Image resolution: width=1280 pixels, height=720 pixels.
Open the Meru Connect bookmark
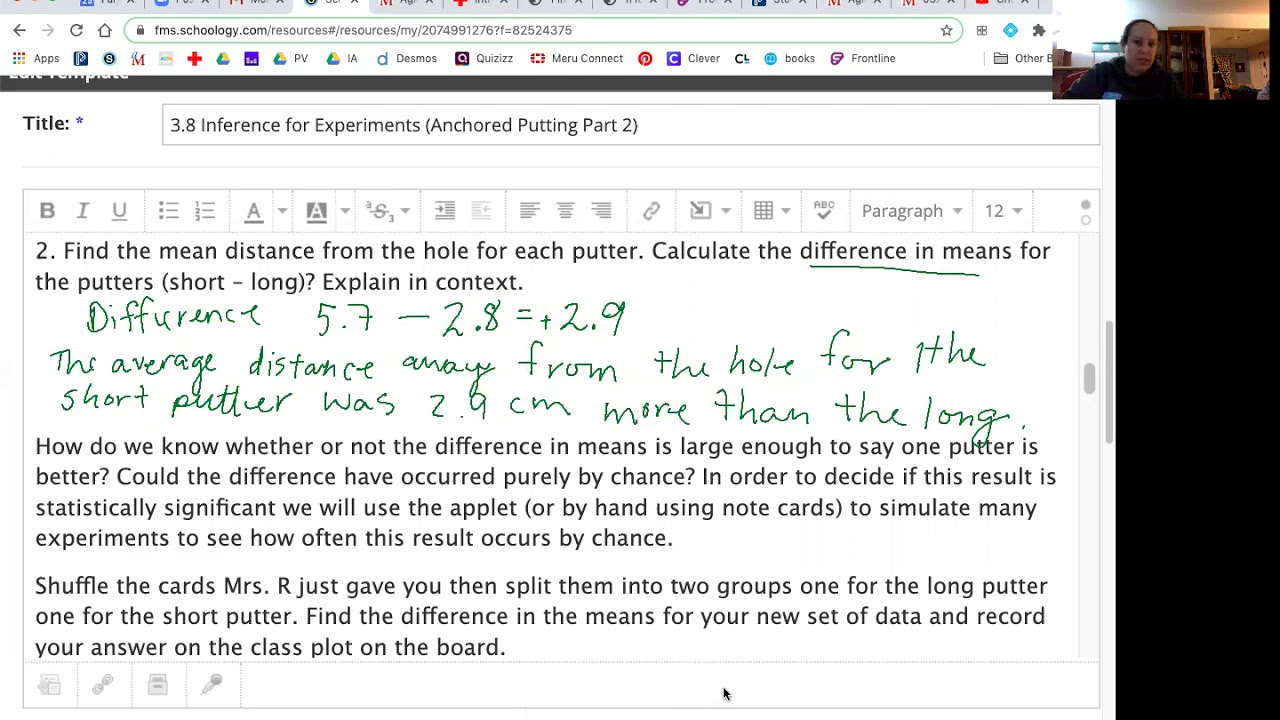tap(577, 59)
